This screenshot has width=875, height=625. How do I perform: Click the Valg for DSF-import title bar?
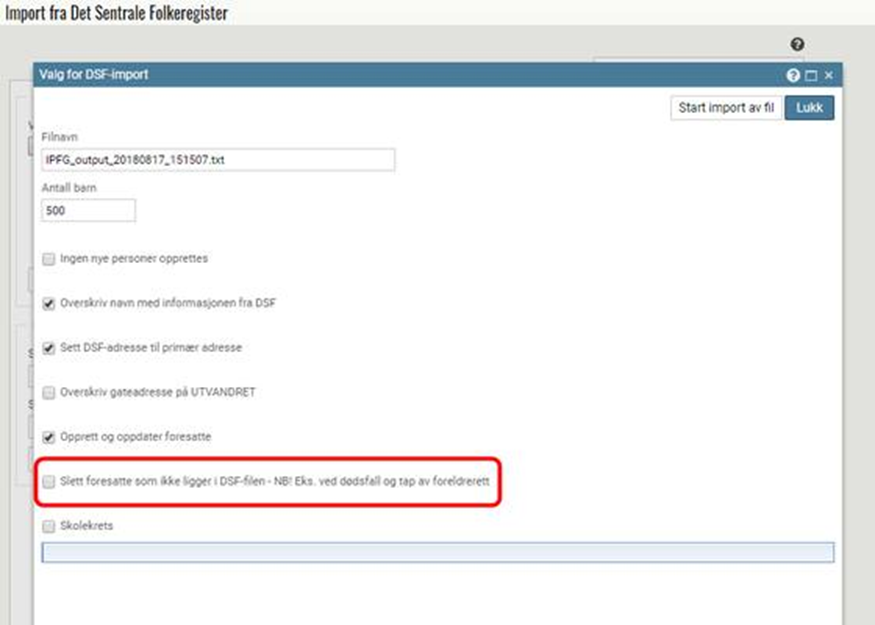point(400,75)
